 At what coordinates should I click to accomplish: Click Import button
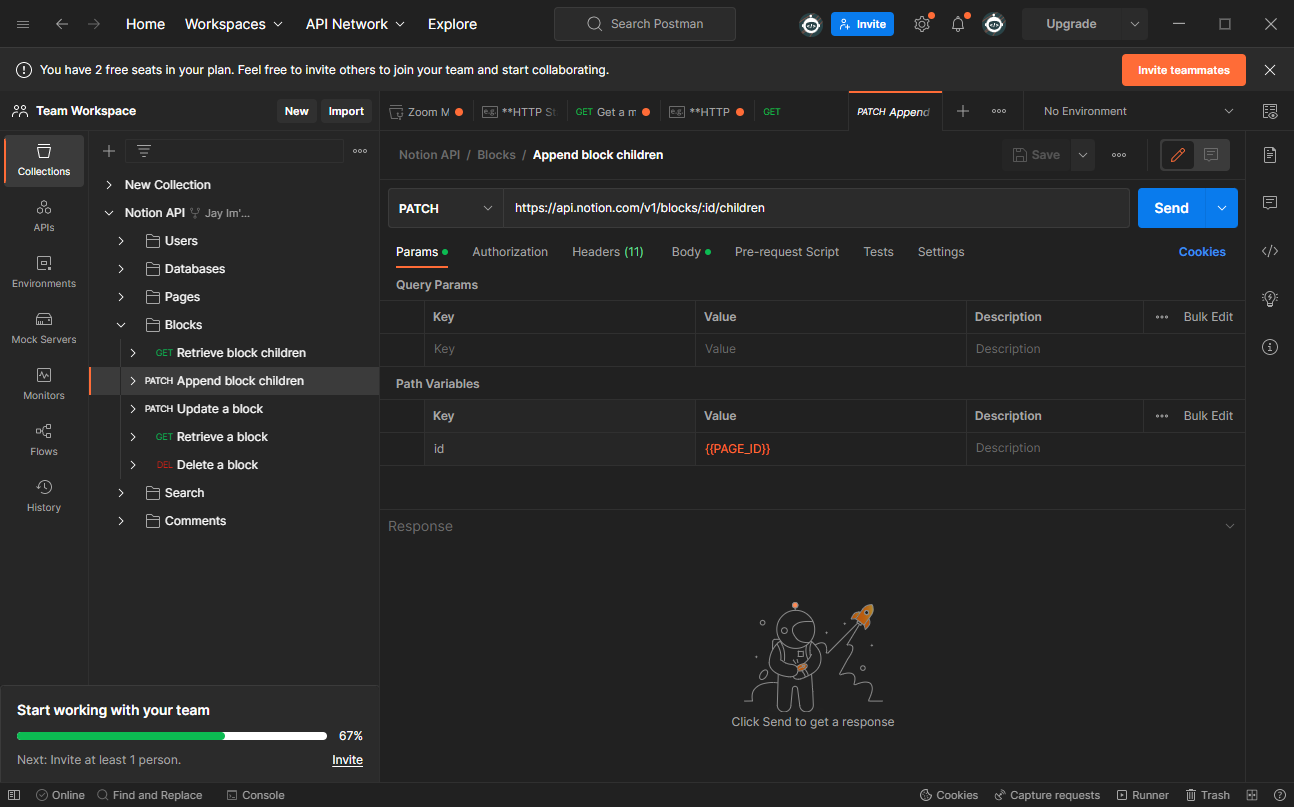(x=347, y=111)
